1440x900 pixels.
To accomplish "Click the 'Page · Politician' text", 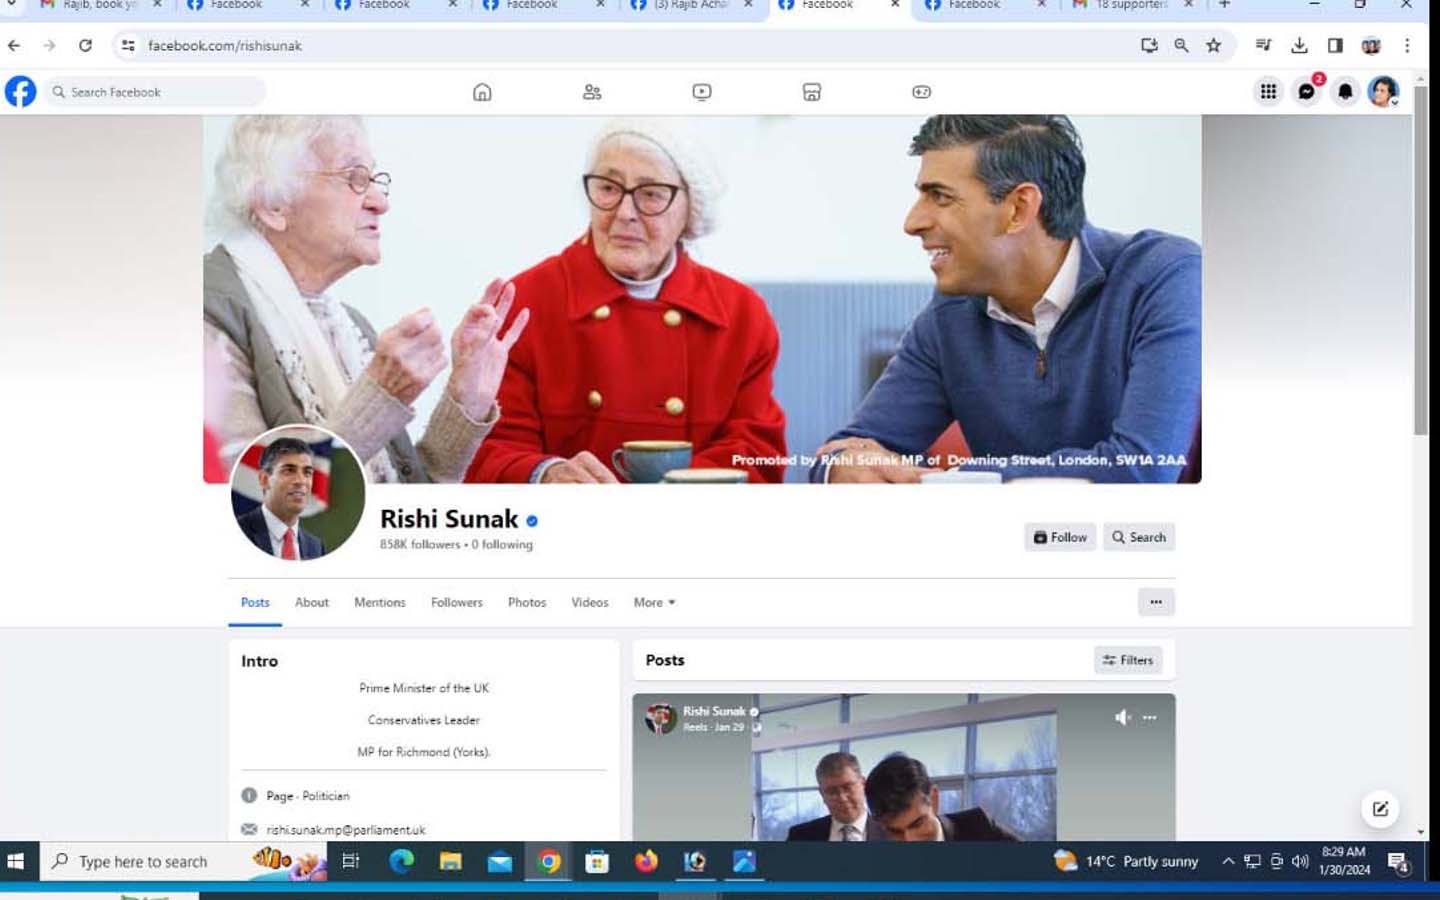I will 308,796.
